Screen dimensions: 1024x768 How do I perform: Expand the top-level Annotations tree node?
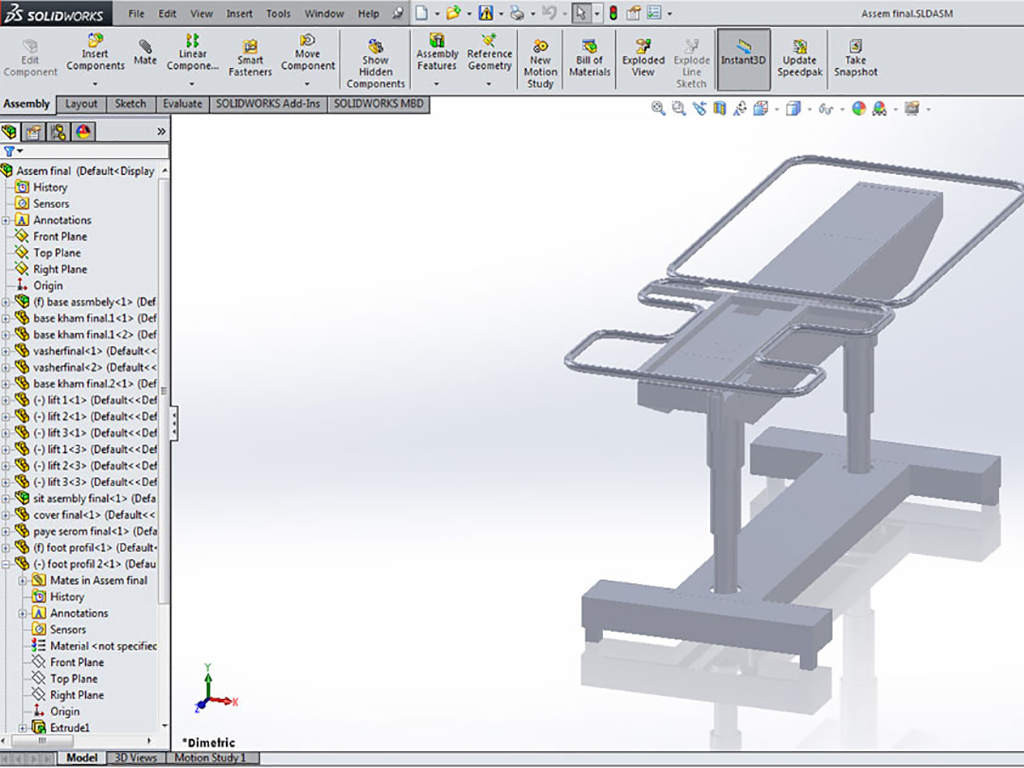pos(6,220)
